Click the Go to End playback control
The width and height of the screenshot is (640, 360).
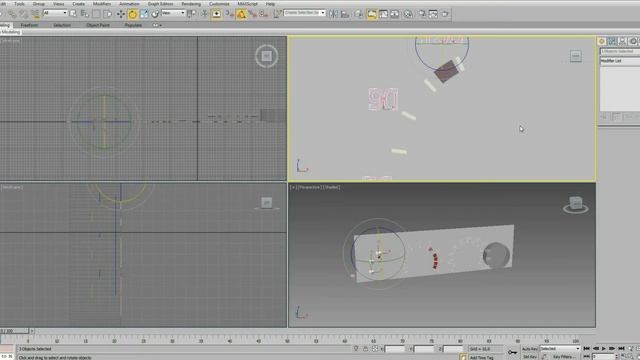pos(621,349)
